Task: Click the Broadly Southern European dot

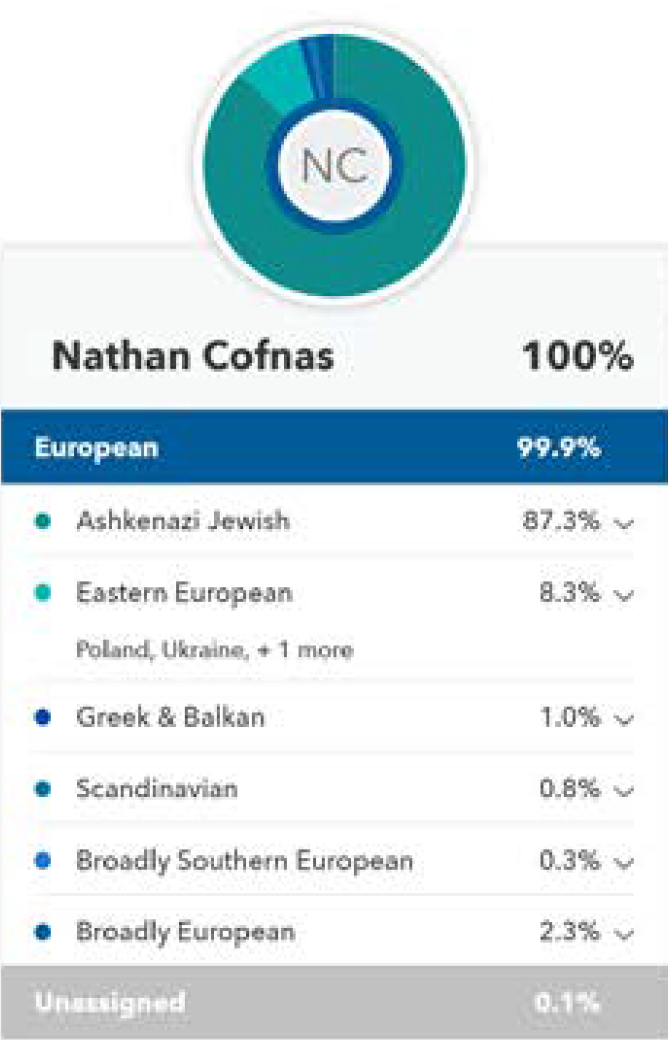Action: pyautogui.click(x=42, y=860)
